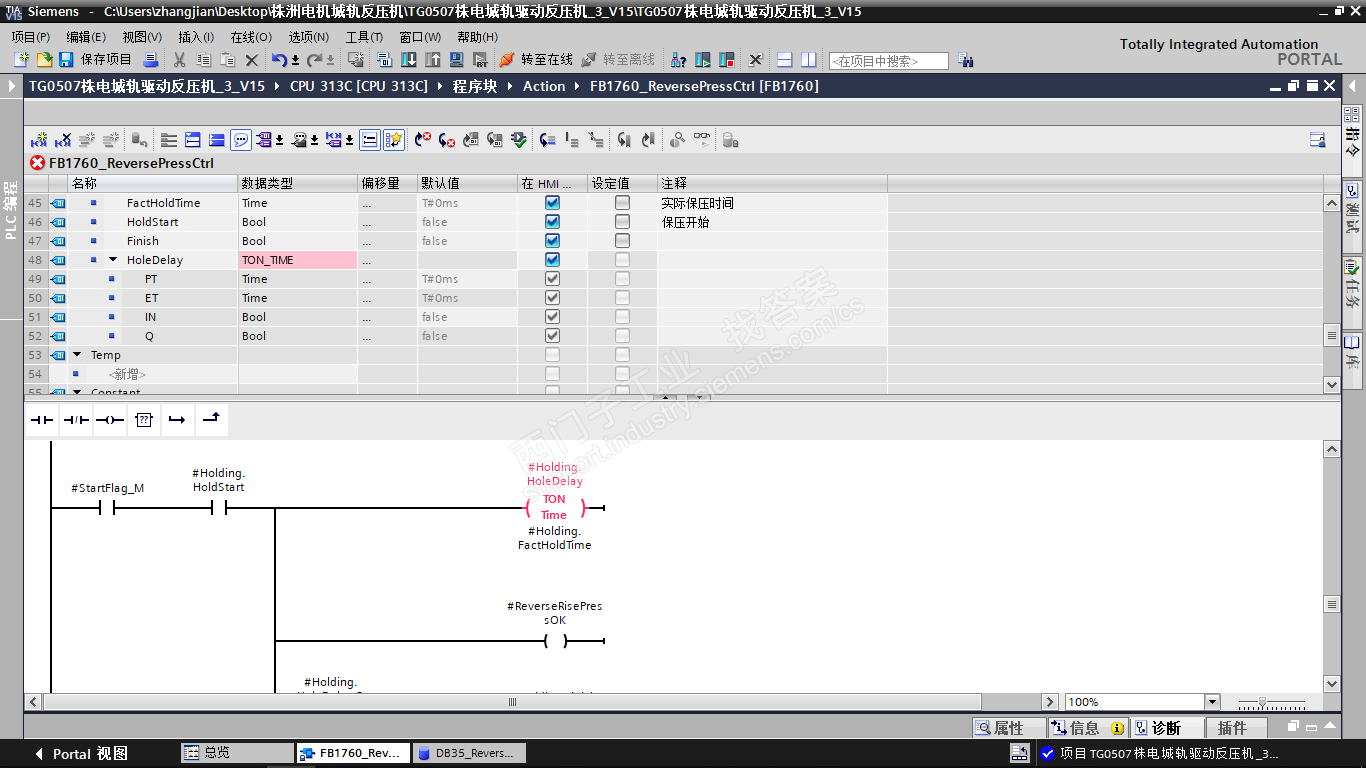1366x768 pixels.
Task: Click the Stop CPU icon
Action: pos(727,60)
